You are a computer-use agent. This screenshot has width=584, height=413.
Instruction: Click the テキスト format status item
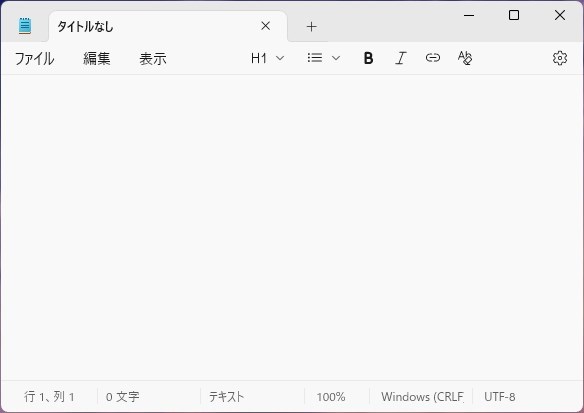[226, 397]
